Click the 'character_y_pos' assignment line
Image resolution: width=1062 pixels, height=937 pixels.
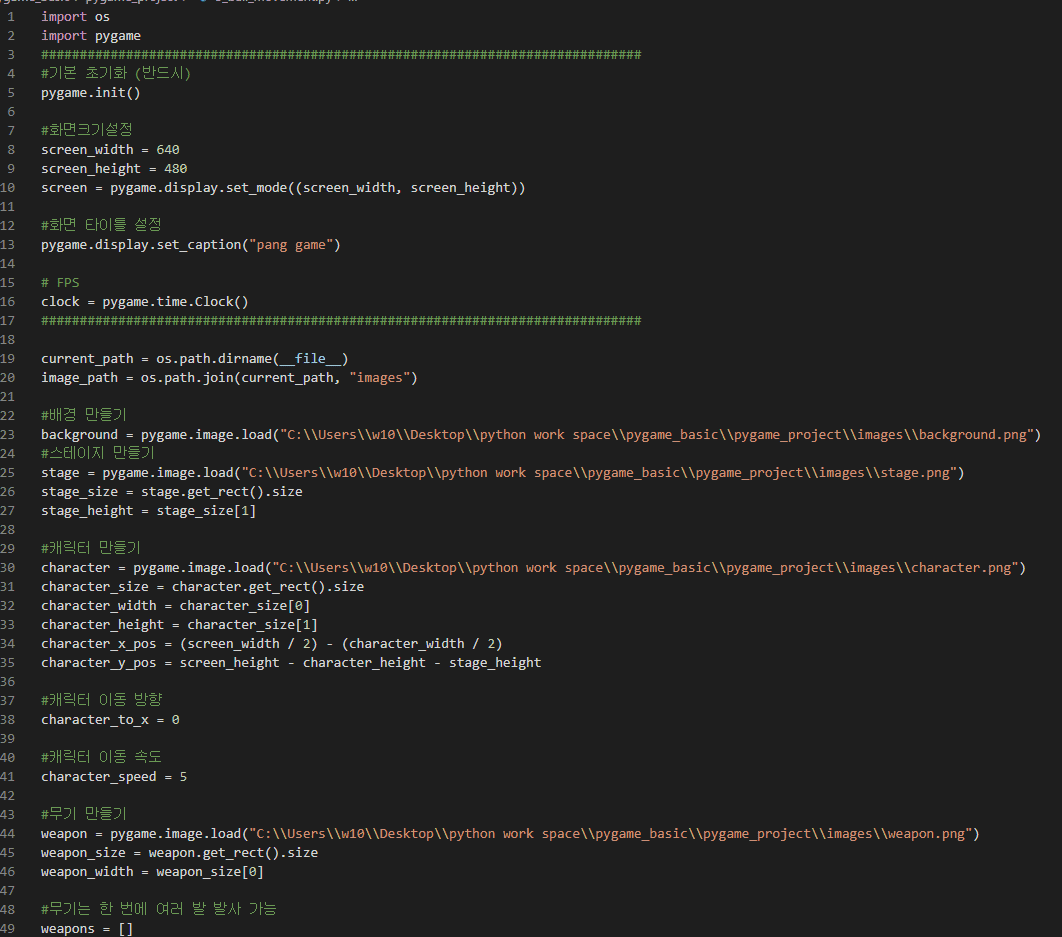pos(291,662)
